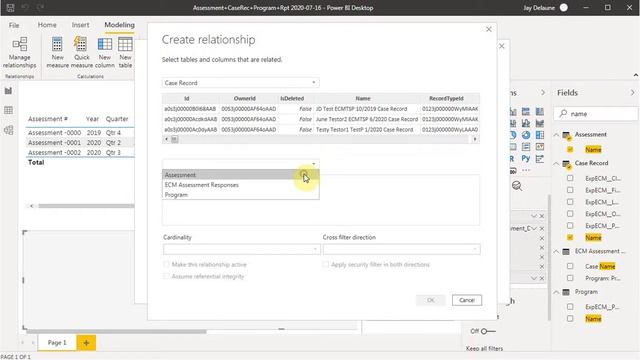Click the Cancel button
Screen dimensions: 640x360
467,300
